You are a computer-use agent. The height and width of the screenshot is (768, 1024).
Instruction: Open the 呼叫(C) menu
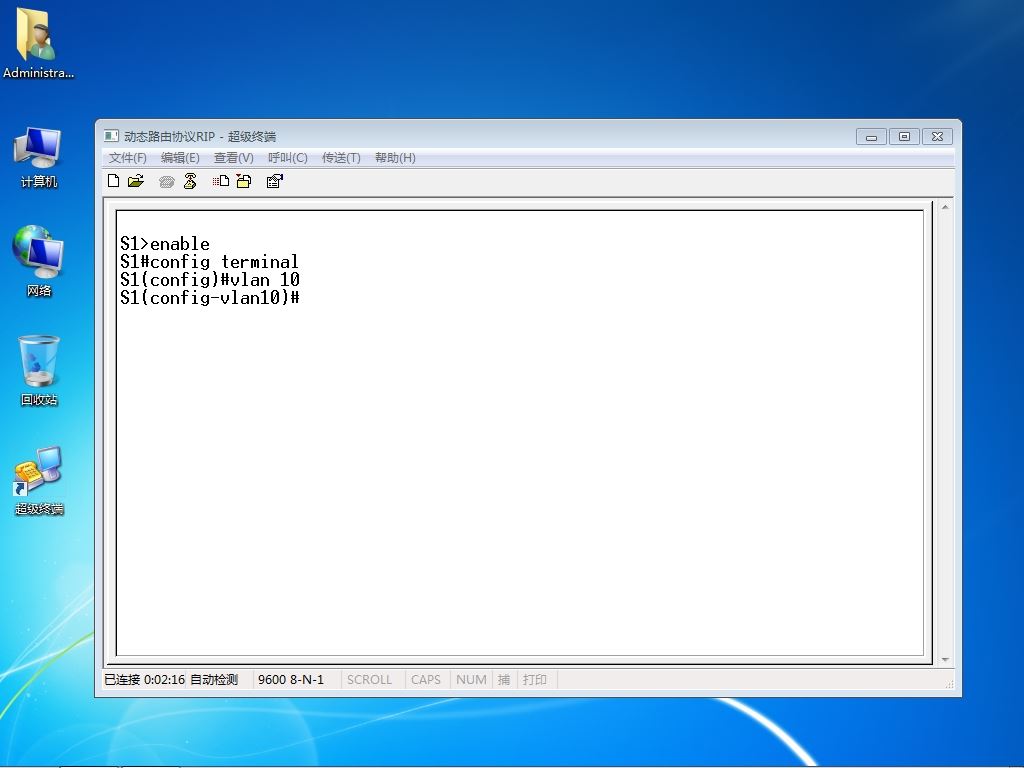click(287, 157)
